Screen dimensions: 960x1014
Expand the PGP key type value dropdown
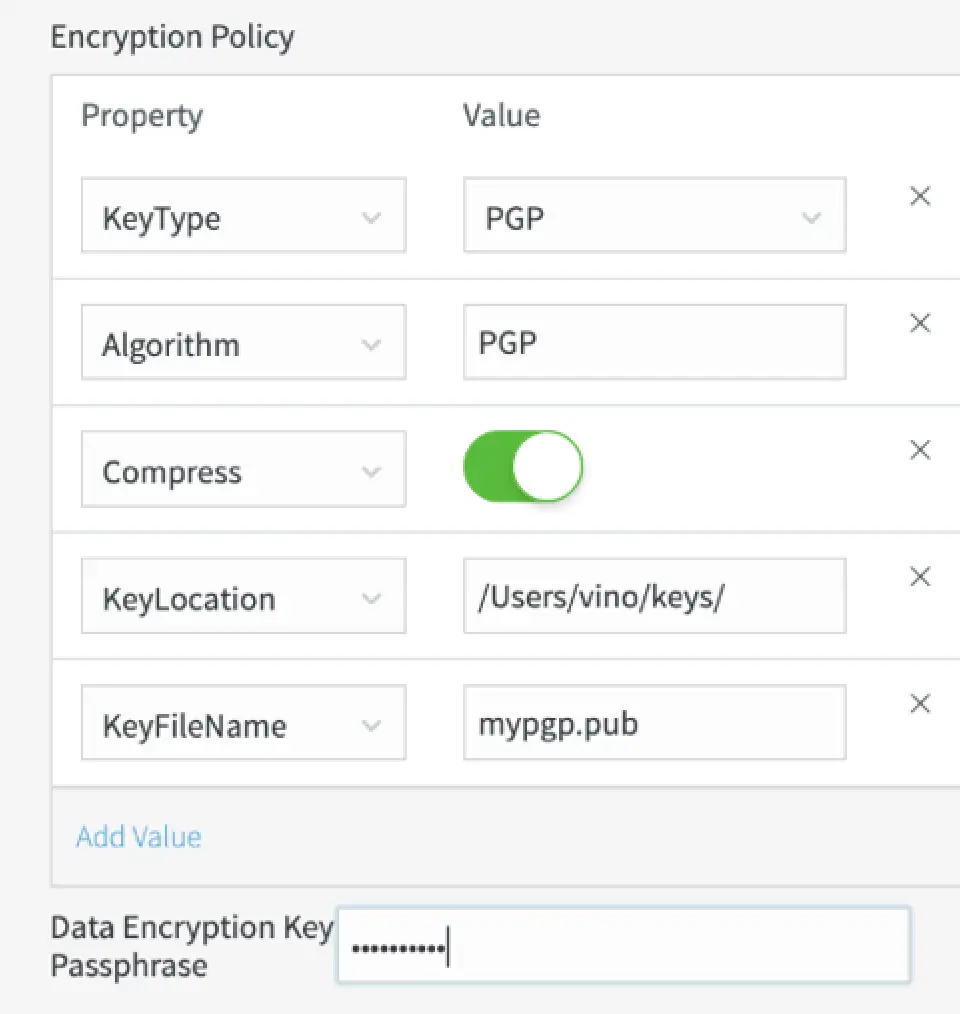[654, 215]
